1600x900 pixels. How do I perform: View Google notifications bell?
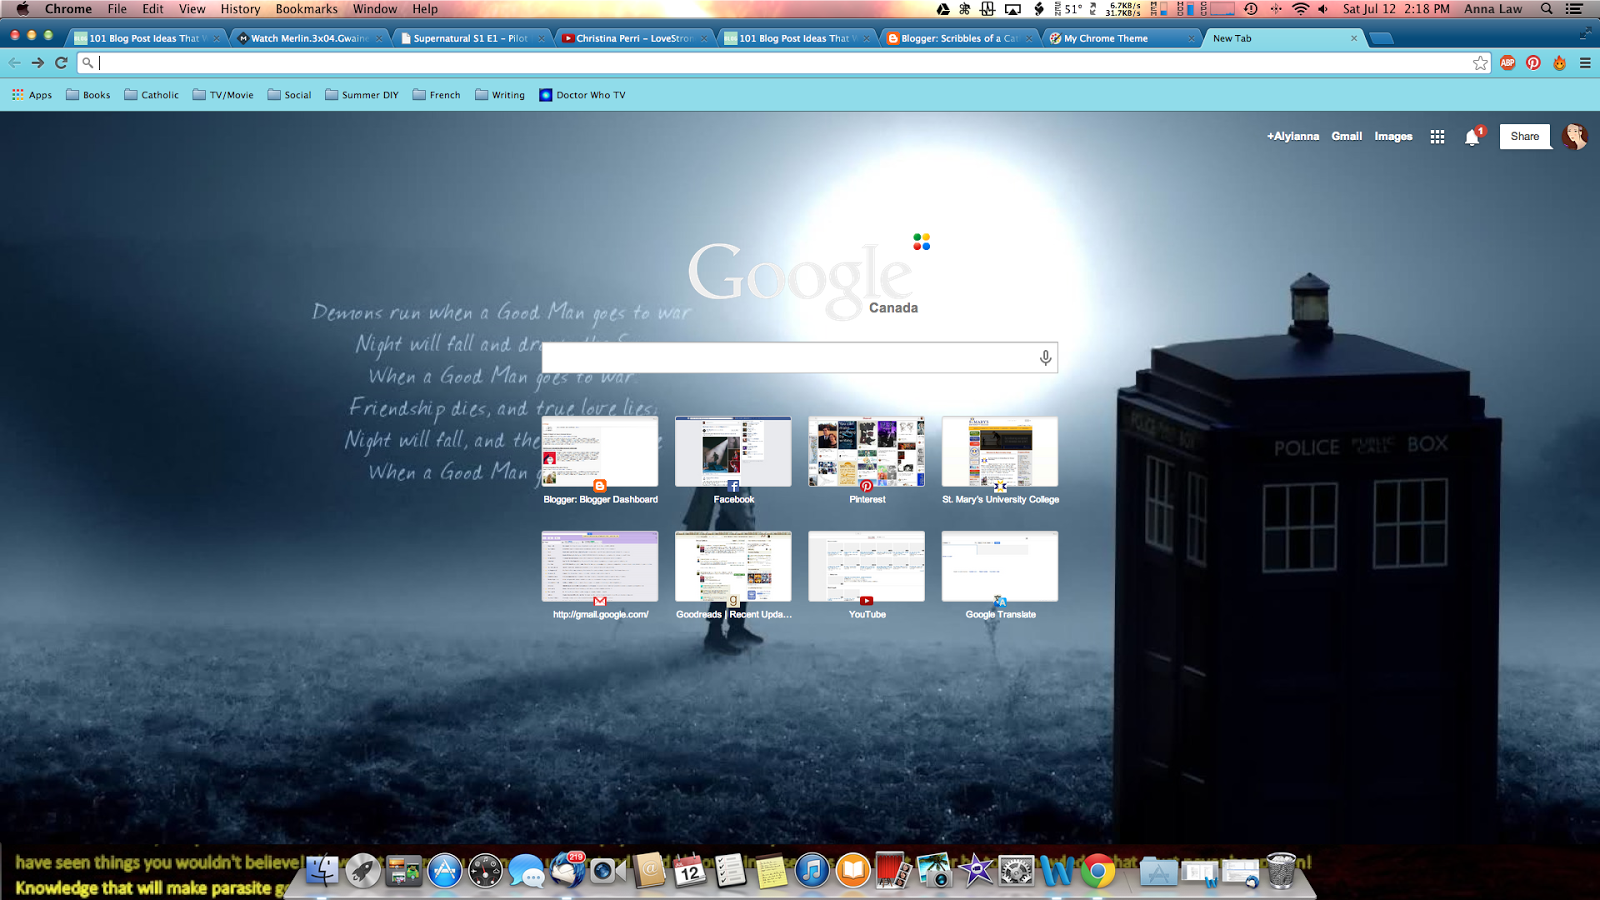(x=1472, y=137)
